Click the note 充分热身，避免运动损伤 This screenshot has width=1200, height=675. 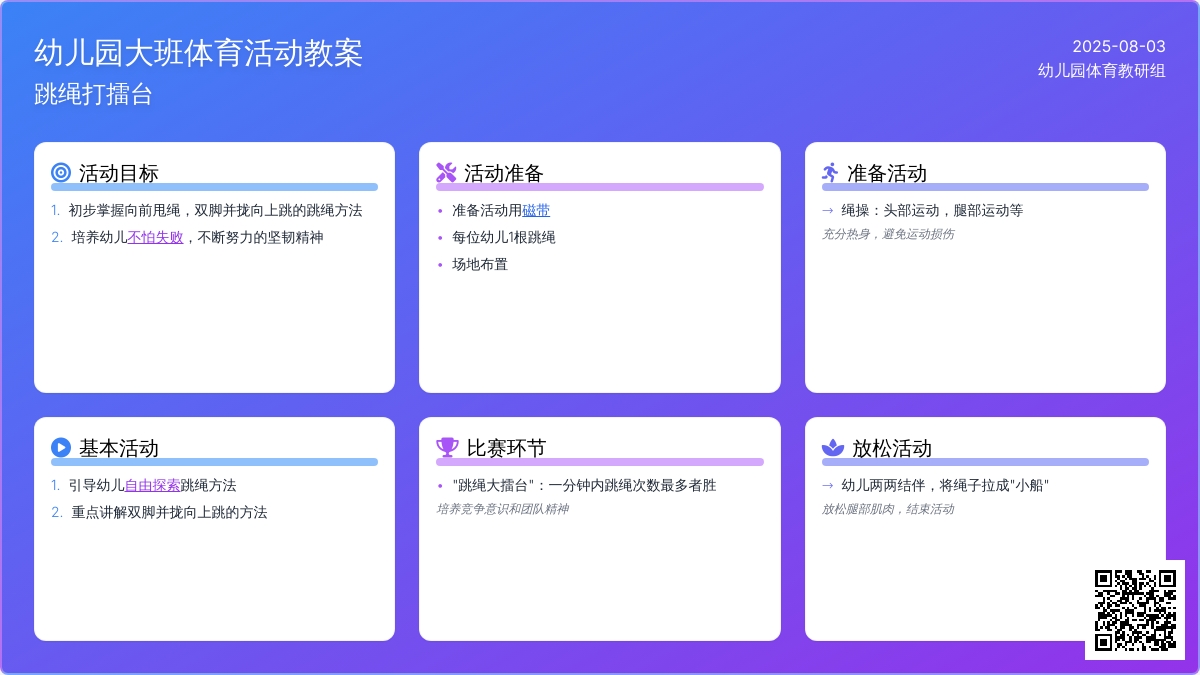pos(888,234)
